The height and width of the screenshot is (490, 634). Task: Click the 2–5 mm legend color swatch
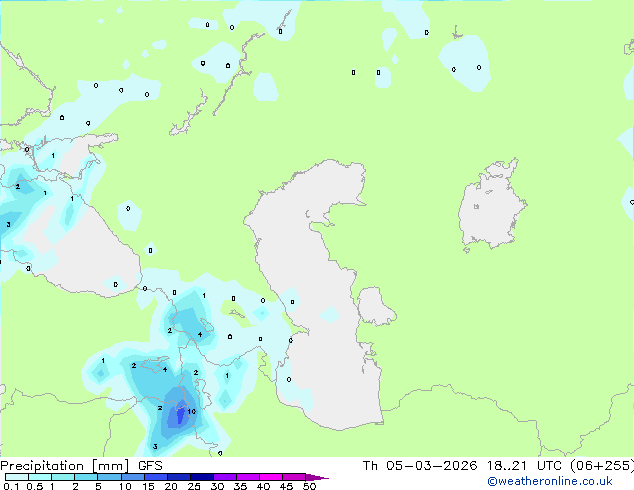[86, 477]
